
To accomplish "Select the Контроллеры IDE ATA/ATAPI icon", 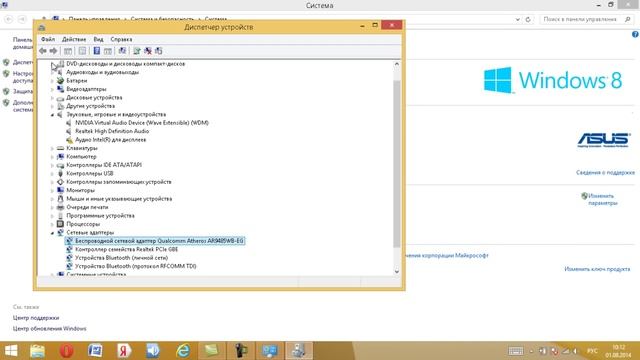I will pos(60,165).
